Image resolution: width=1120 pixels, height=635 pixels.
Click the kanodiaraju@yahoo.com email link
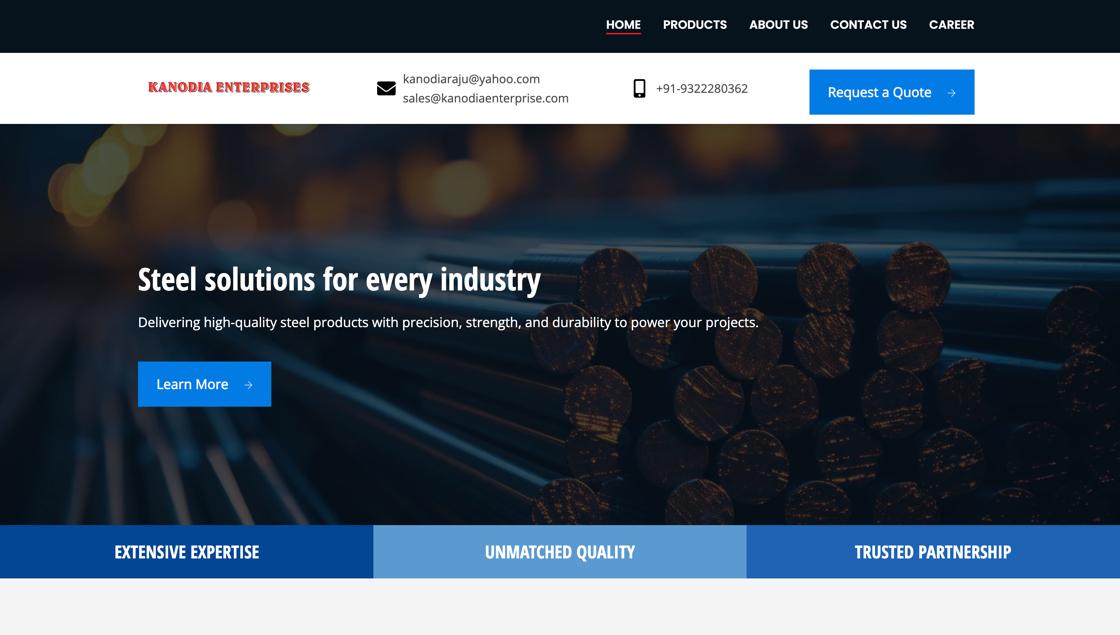coord(471,79)
